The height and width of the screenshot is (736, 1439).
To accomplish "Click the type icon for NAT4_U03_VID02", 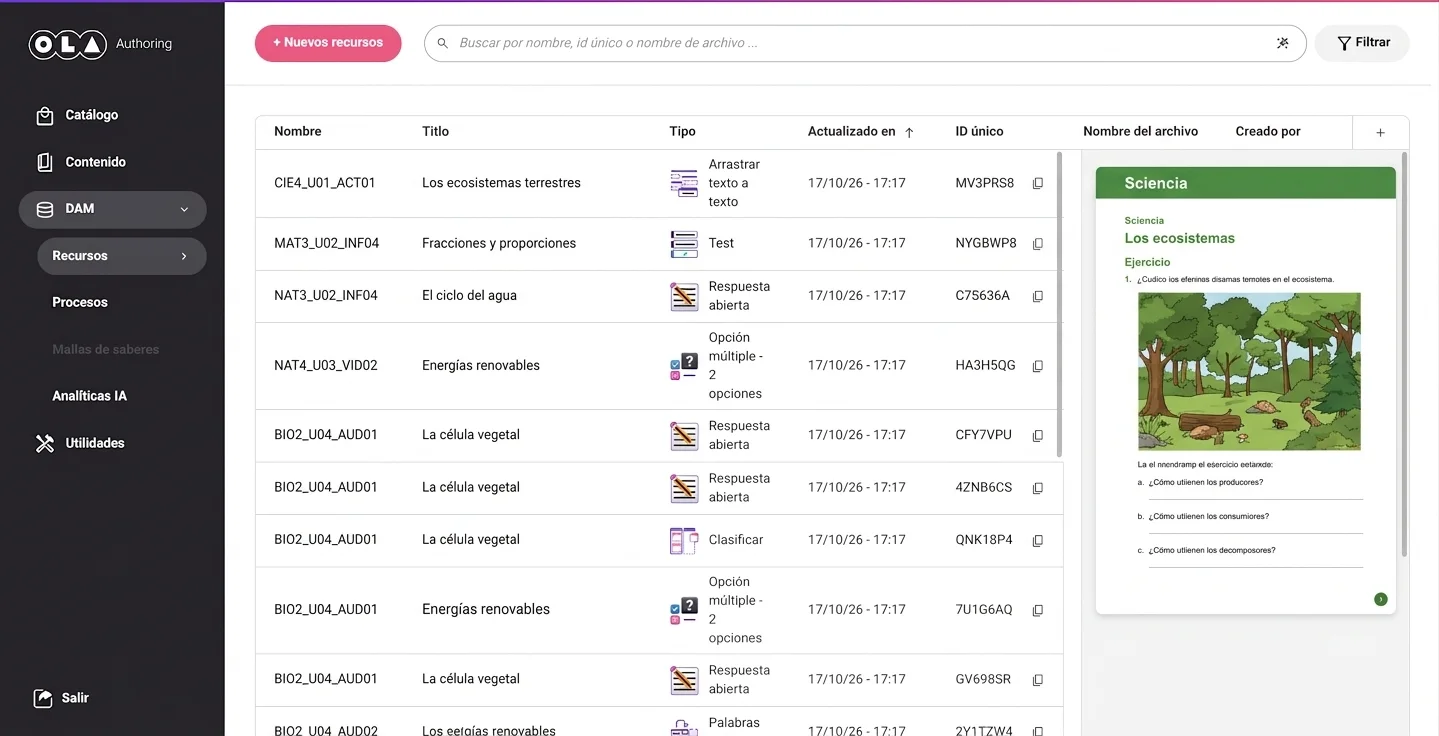I will (x=684, y=366).
